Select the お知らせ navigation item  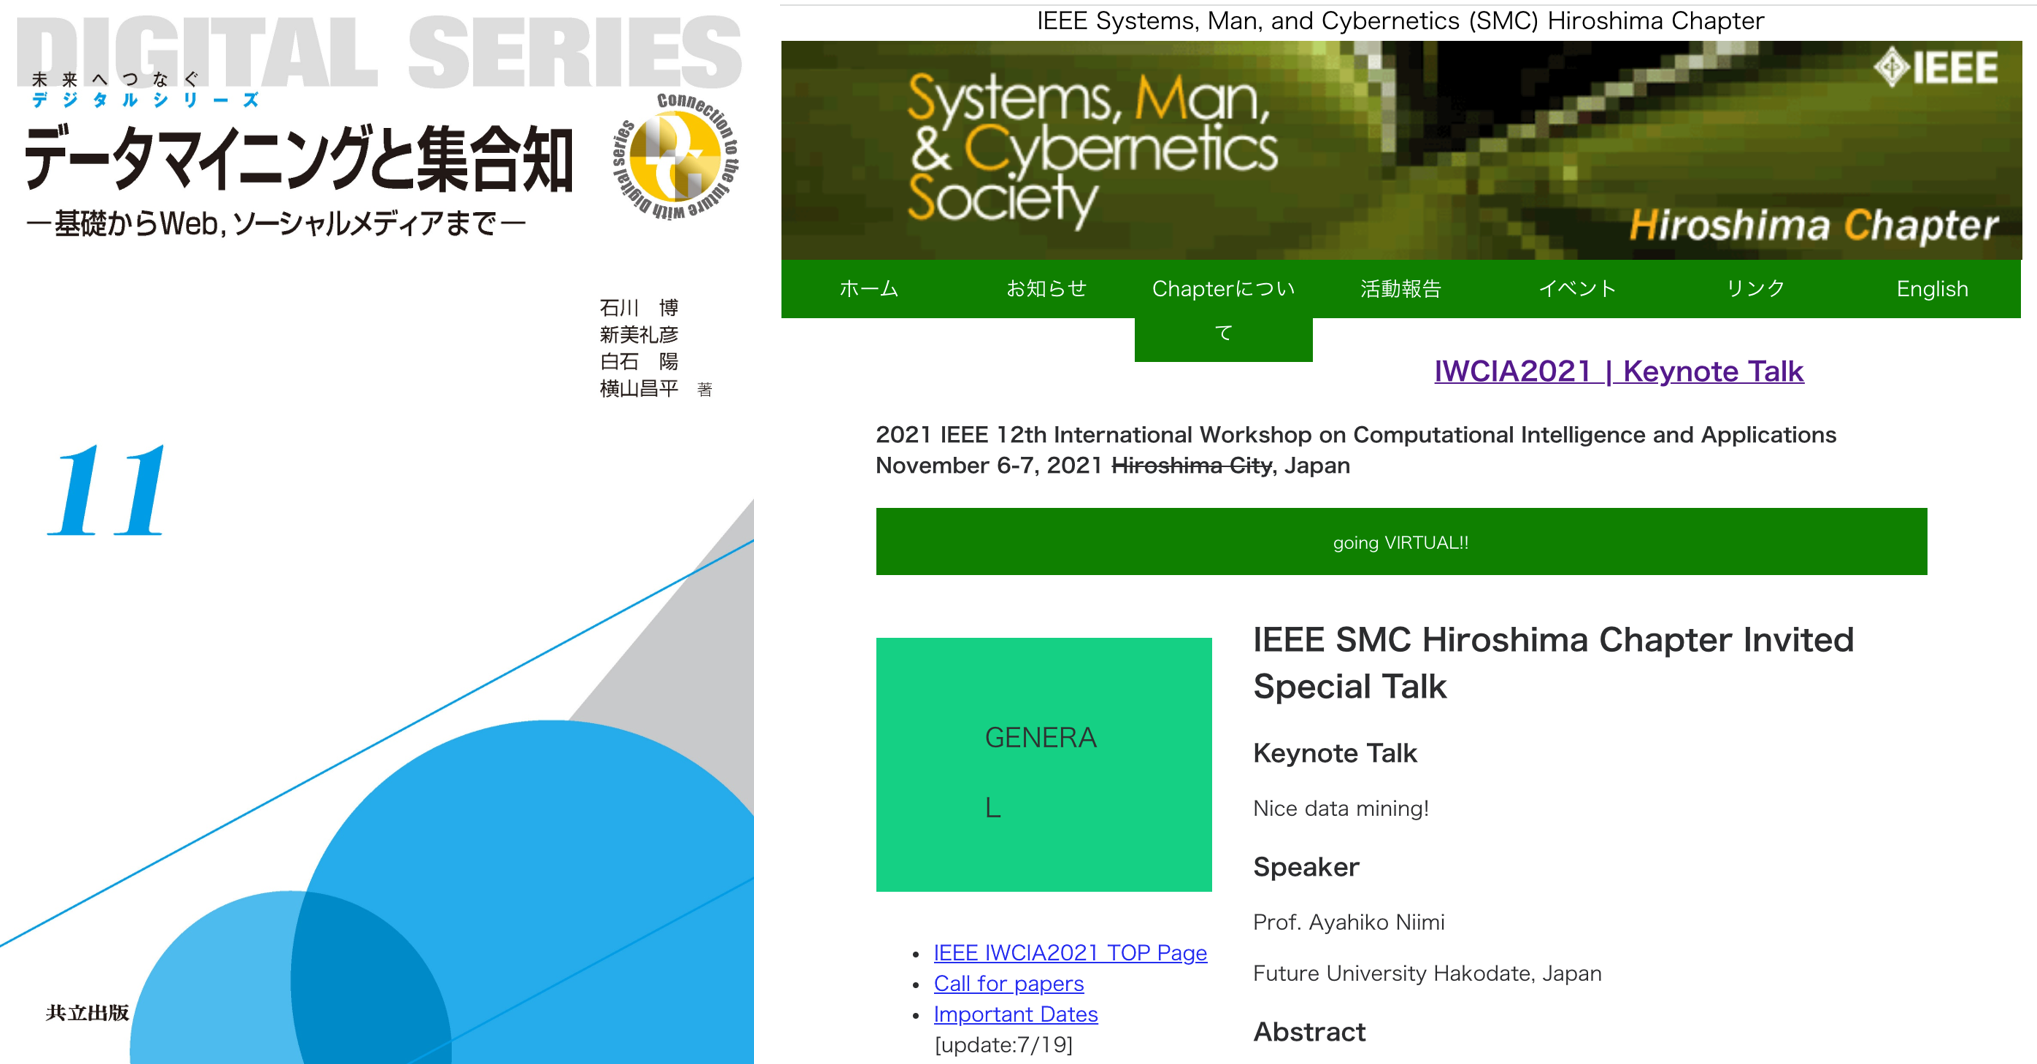click(x=1045, y=289)
